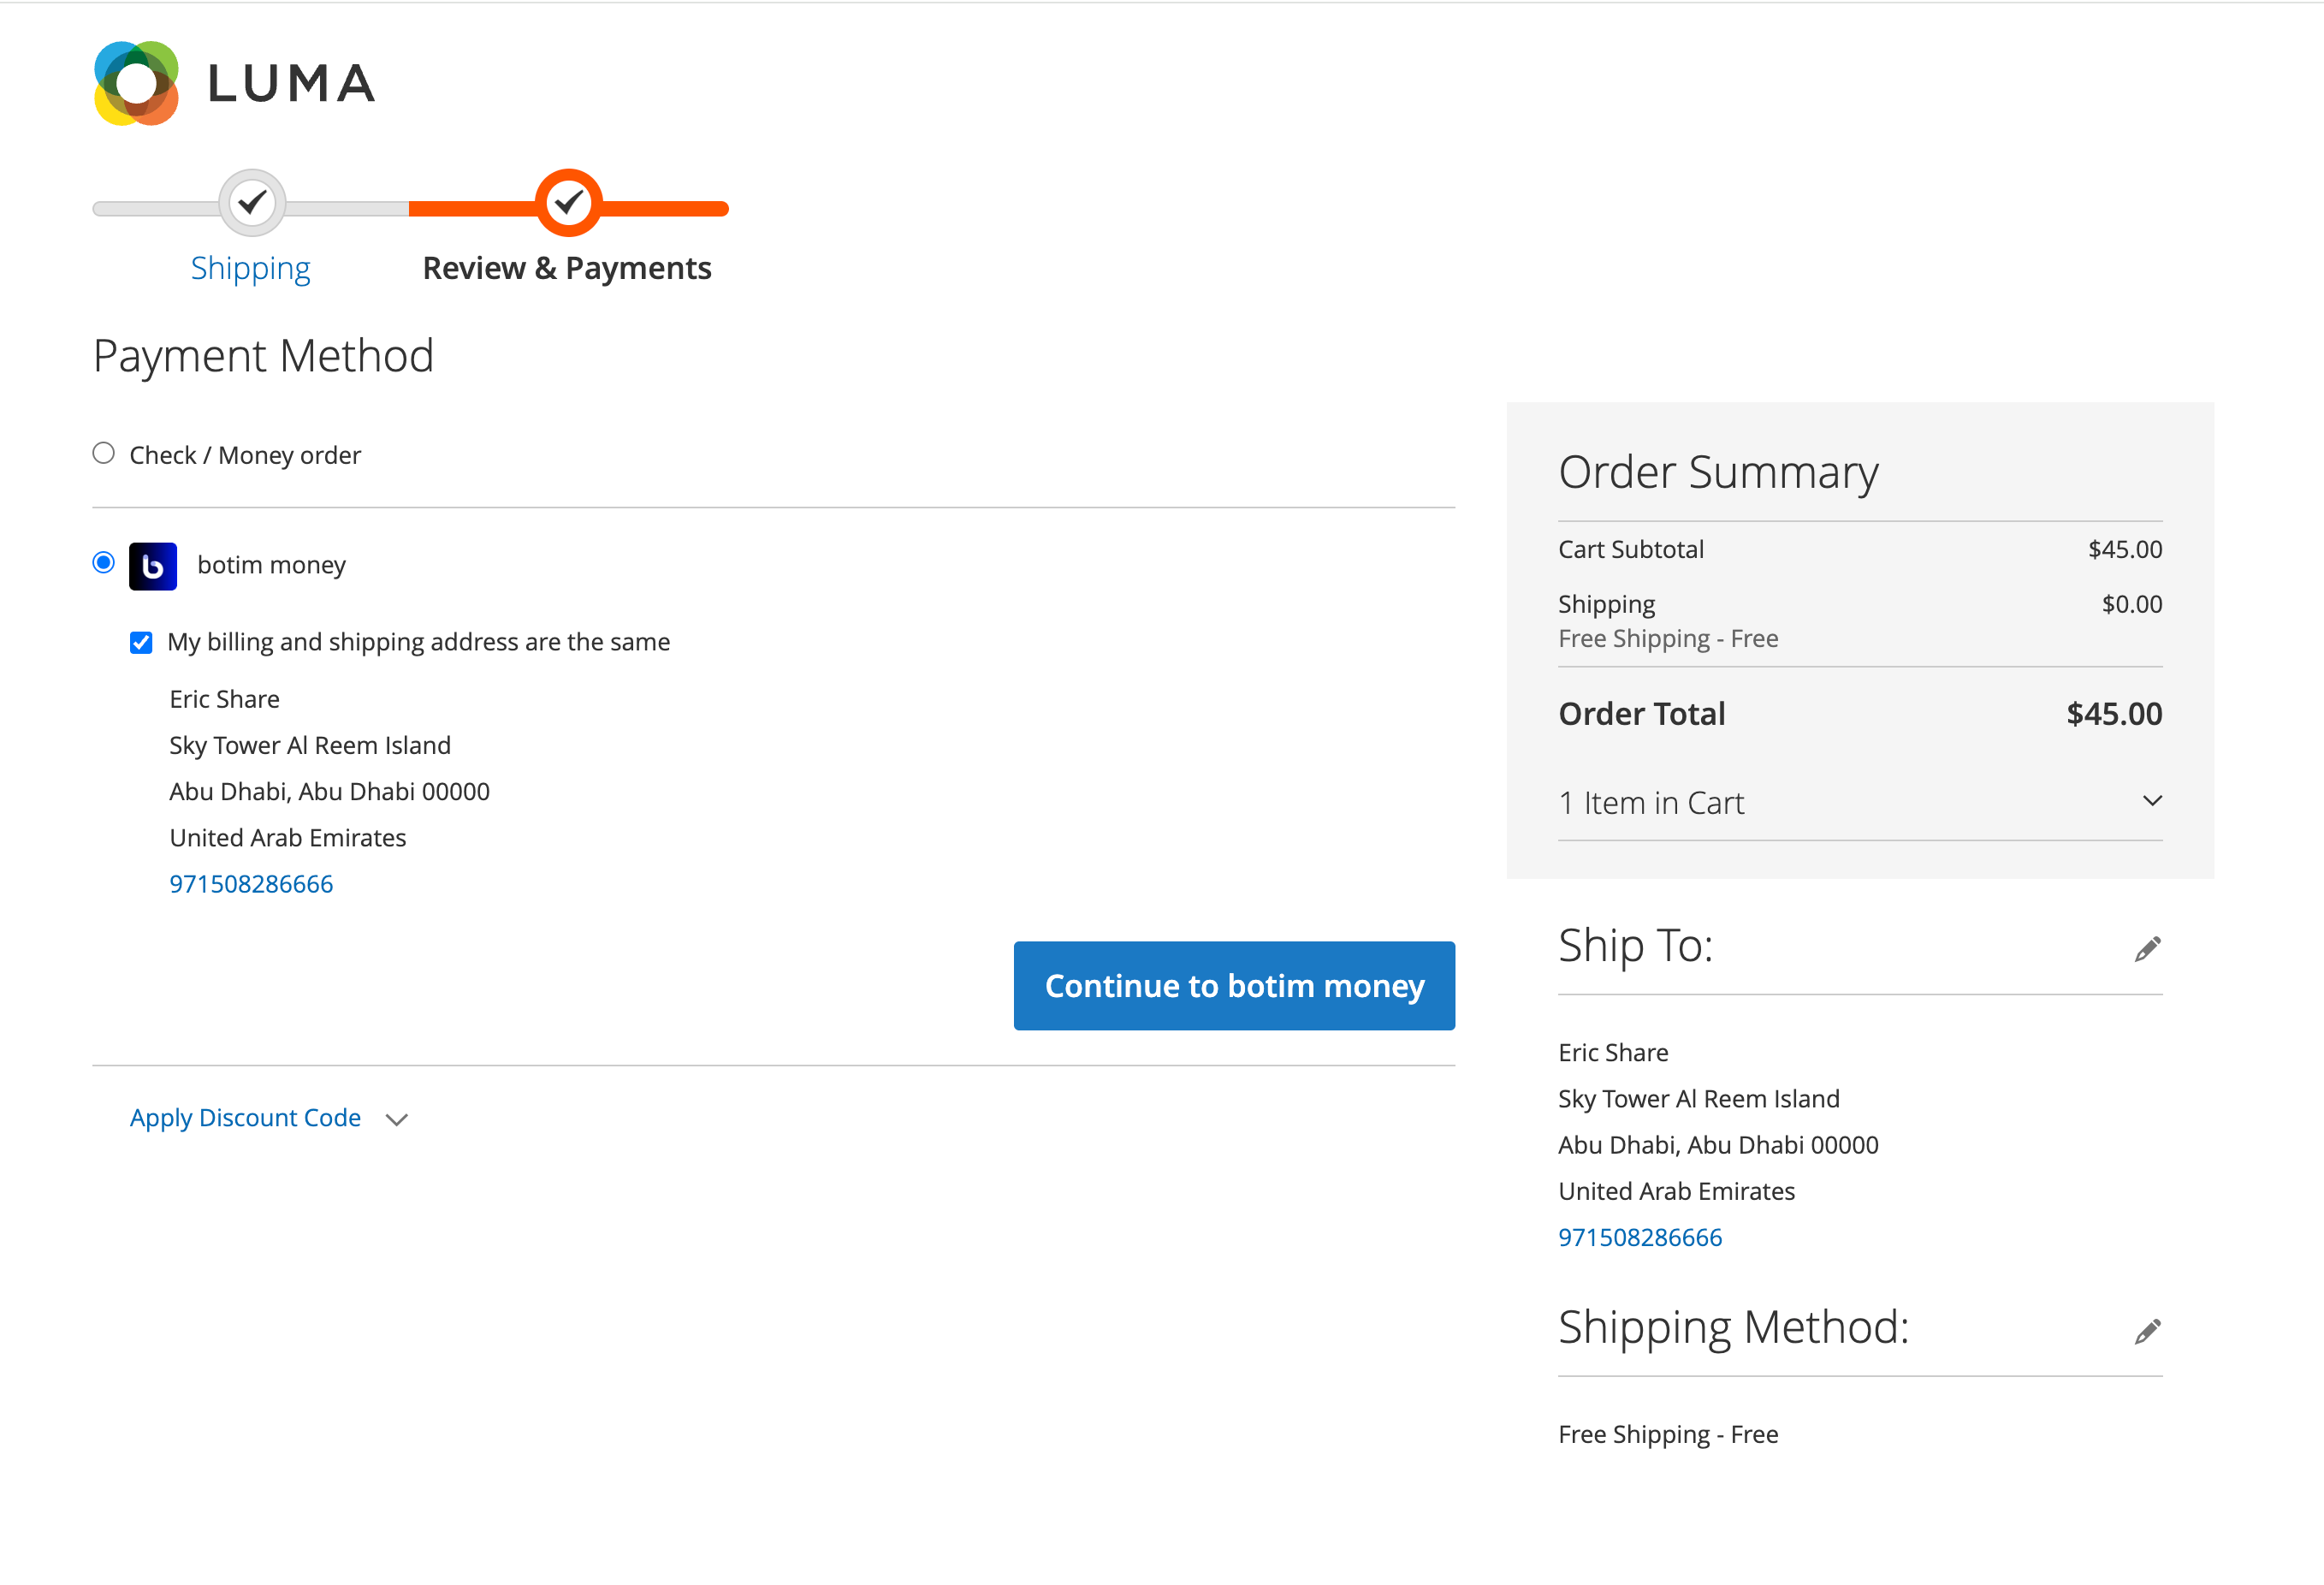Click Sky Tower Al Reem Island in Ship To
2324x1585 pixels.
coord(1698,1099)
